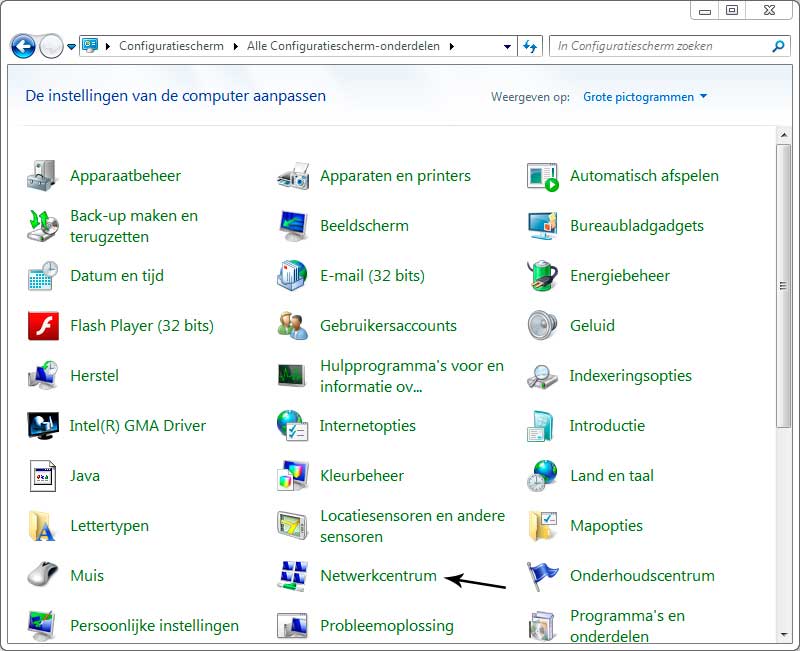800x651 pixels.
Task: Maximize the Control Panel window
Action: tap(732, 11)
